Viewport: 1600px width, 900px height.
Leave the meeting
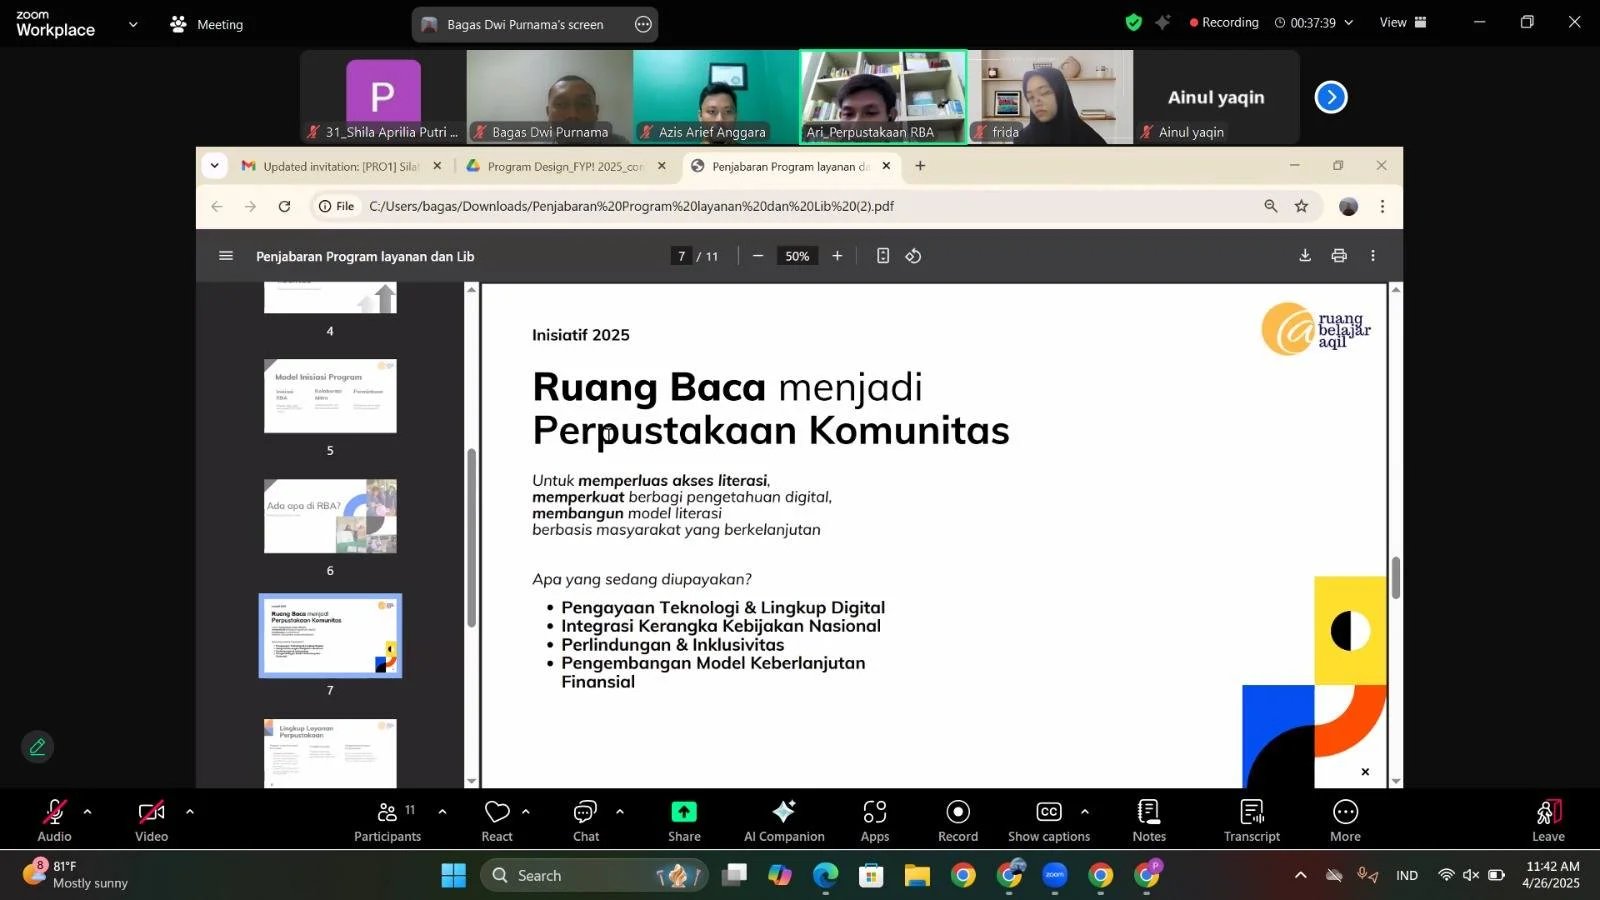[x=1548, y=820]
